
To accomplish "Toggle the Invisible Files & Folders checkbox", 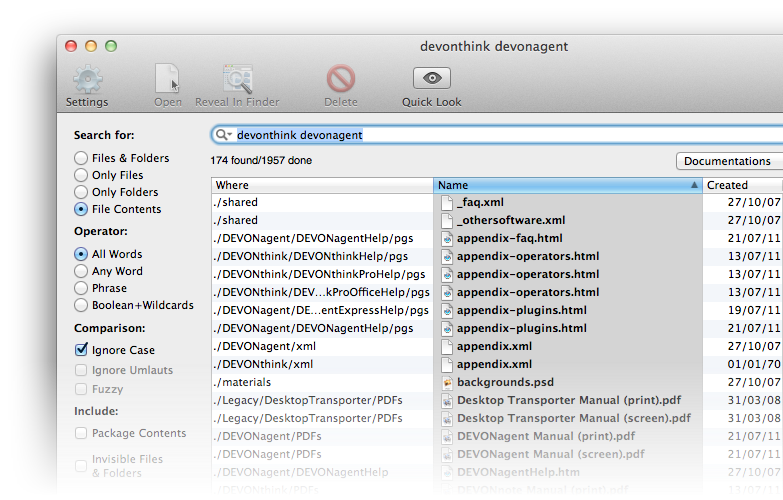I will pyautogui.click(x=81, y=466).
